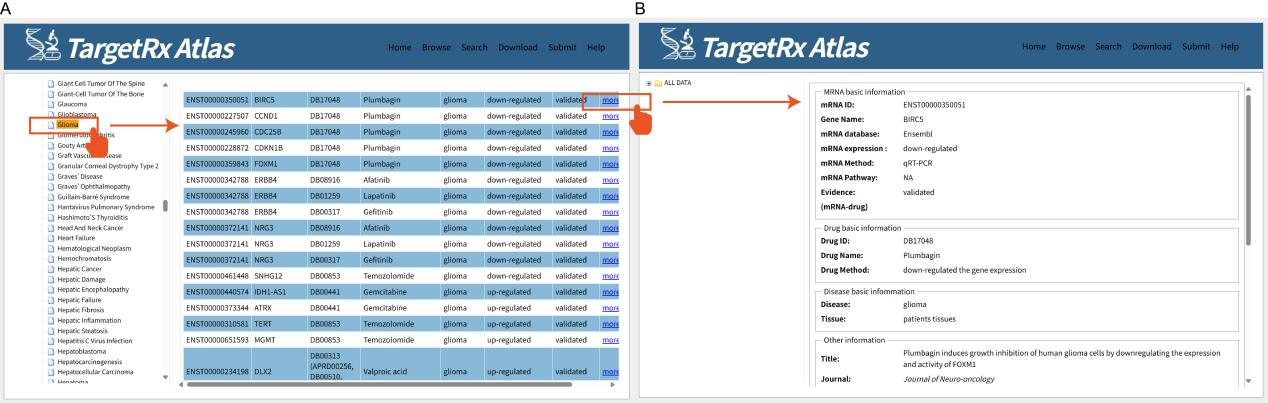Screen dimensions: 1268x403
Task: Open the more link for BIRC5 row
Action: point(610,100)
